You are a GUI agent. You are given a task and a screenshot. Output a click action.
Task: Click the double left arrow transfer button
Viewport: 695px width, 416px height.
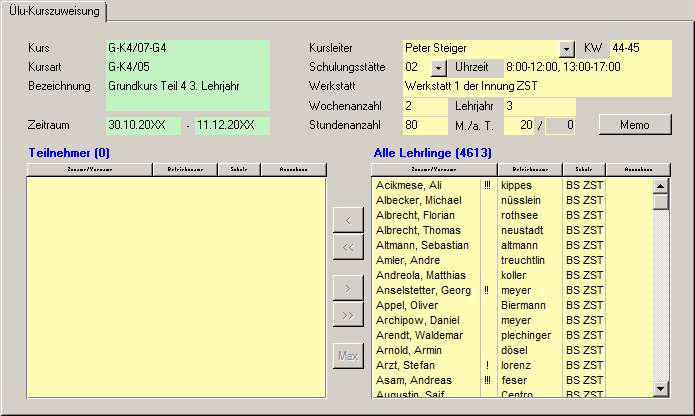coord(347,247)
